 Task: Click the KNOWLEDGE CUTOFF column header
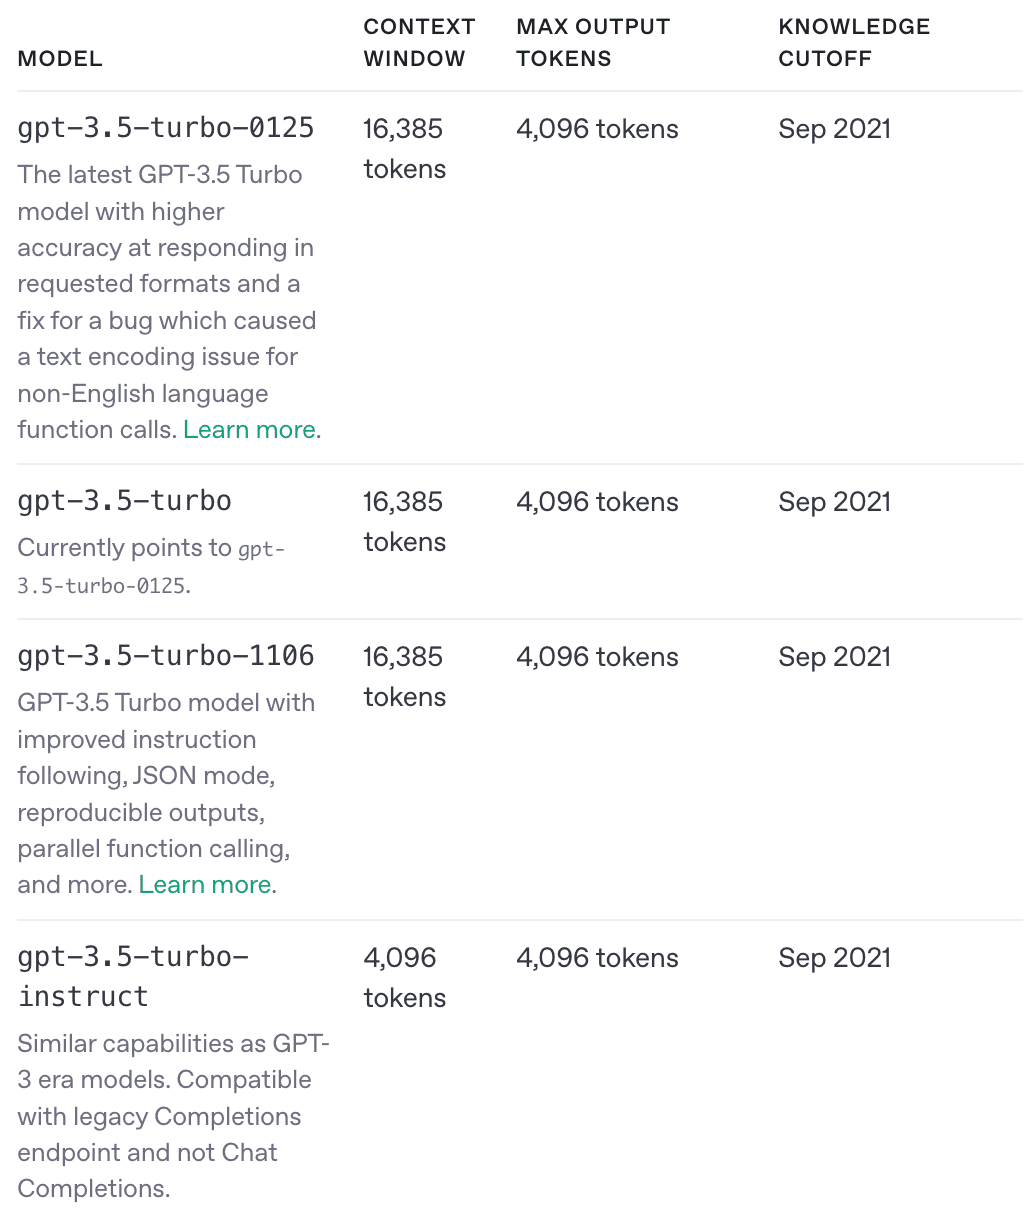[854, 43]
